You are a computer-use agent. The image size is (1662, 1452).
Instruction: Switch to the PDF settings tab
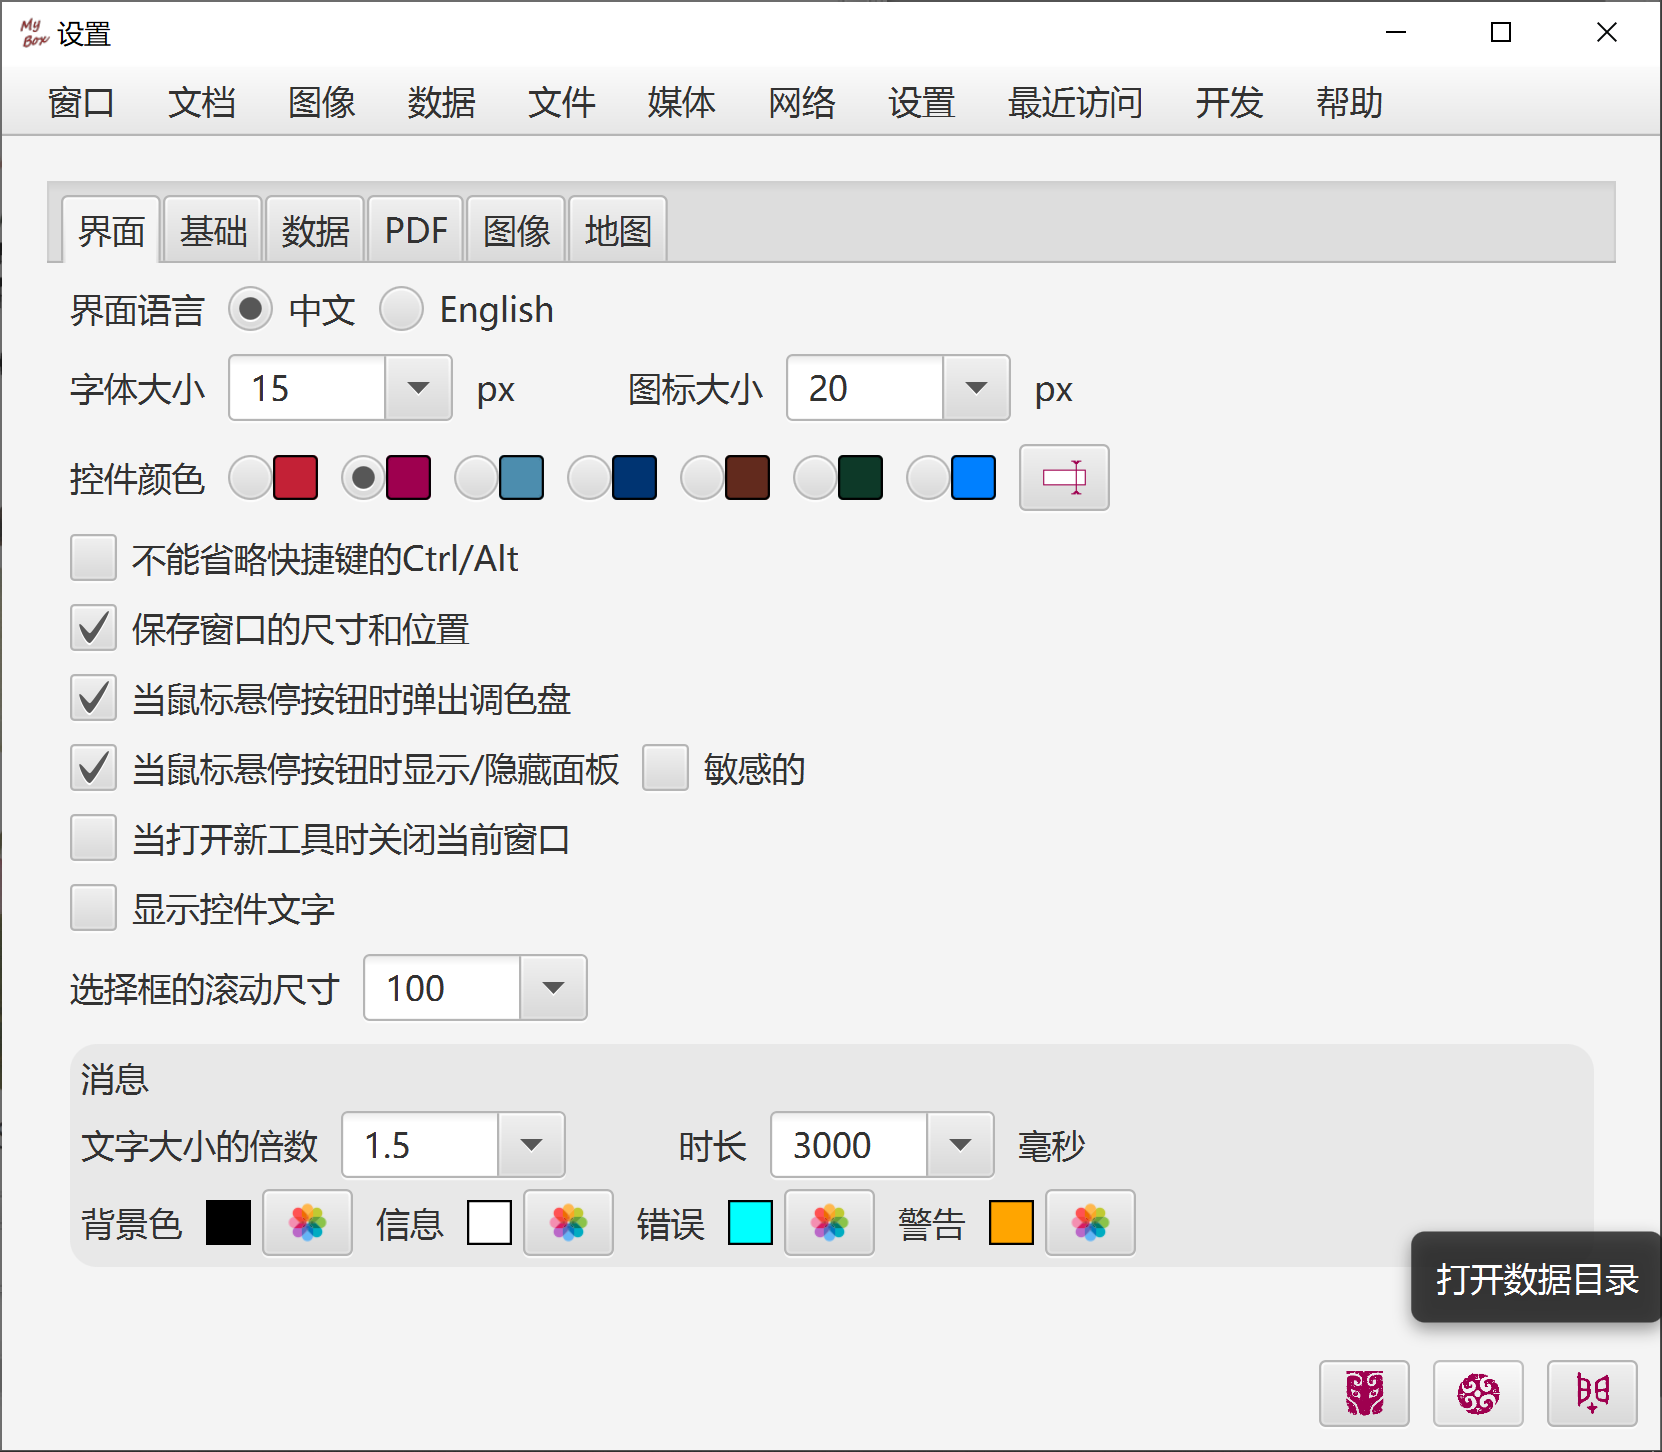(x=416, y=231)
